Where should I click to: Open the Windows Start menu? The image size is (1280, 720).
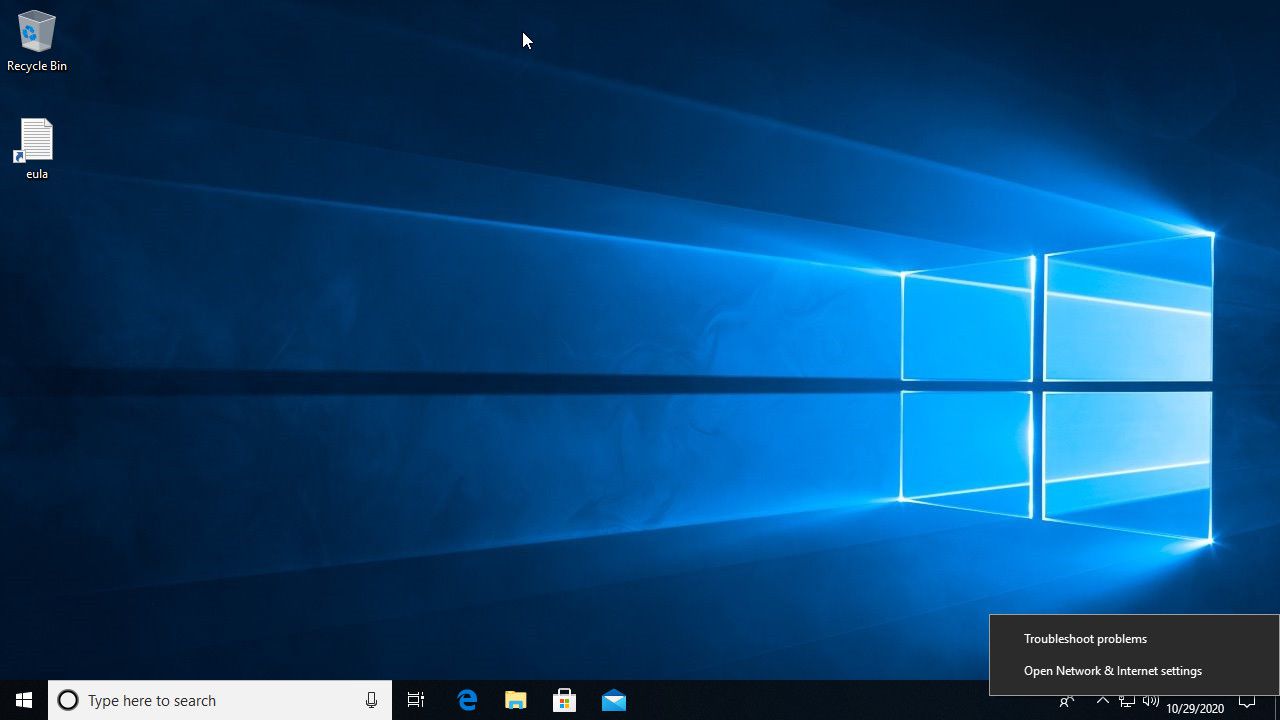click(x=24, y=700)
